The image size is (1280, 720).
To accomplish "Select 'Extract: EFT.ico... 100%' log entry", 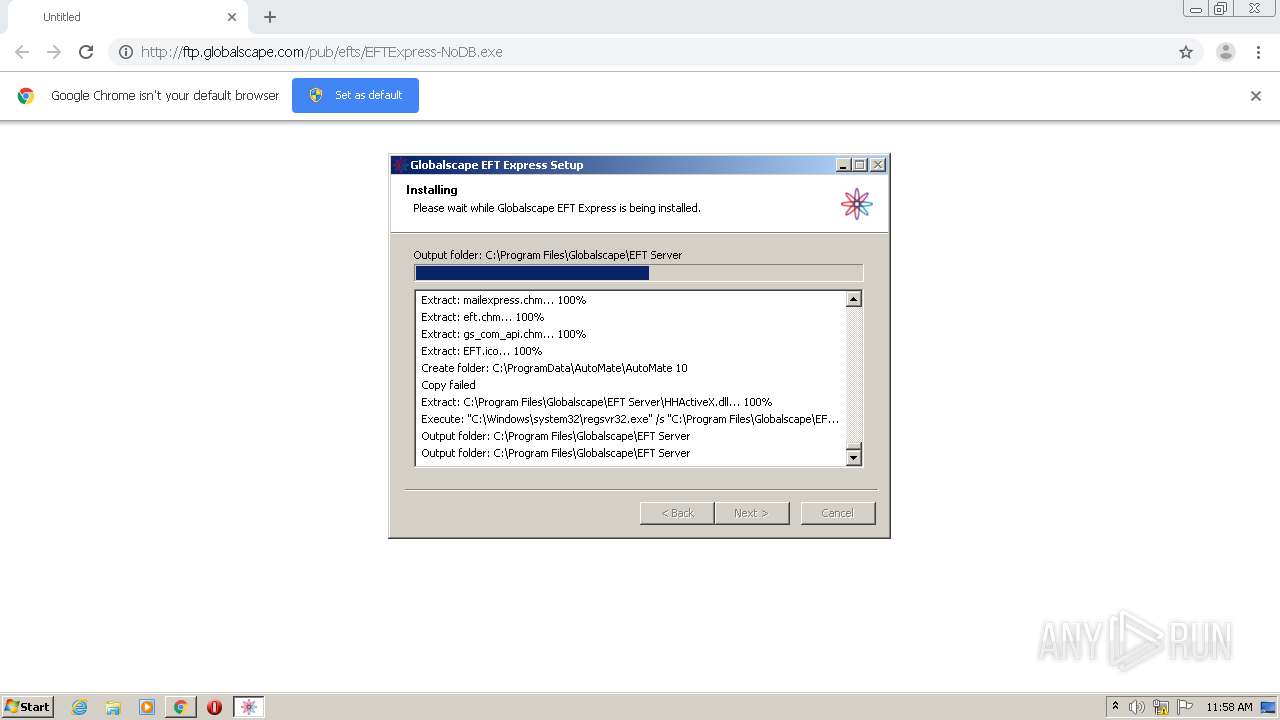I will tap(481, 351).
